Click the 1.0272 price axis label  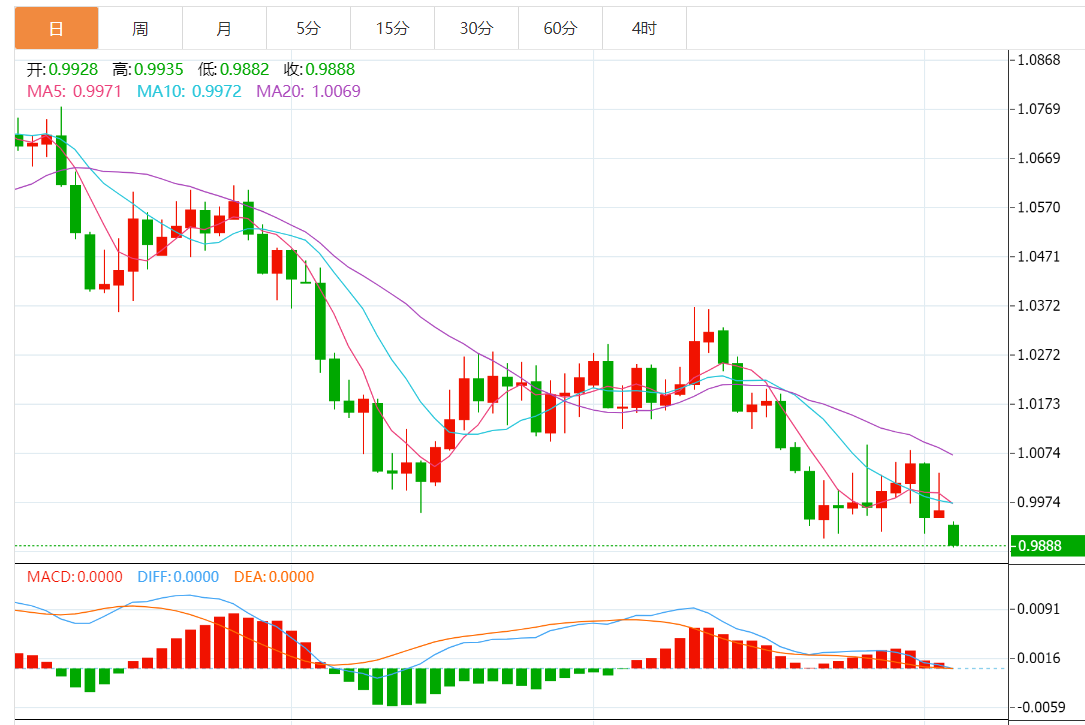click(x=1039, y=355)
